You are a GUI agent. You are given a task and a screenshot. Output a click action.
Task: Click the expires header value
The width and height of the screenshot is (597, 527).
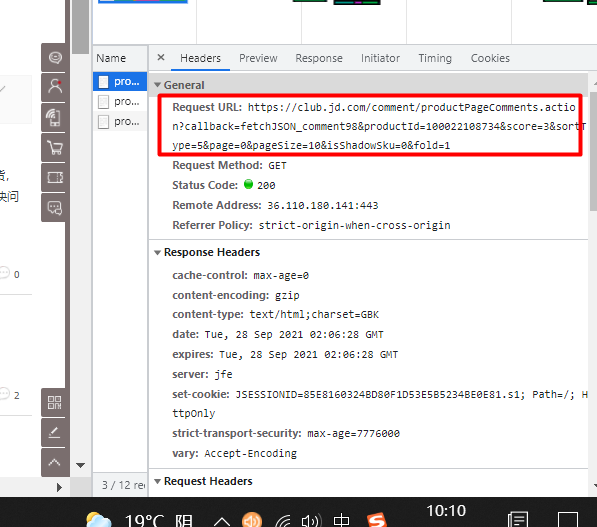[x=308, y=355]
